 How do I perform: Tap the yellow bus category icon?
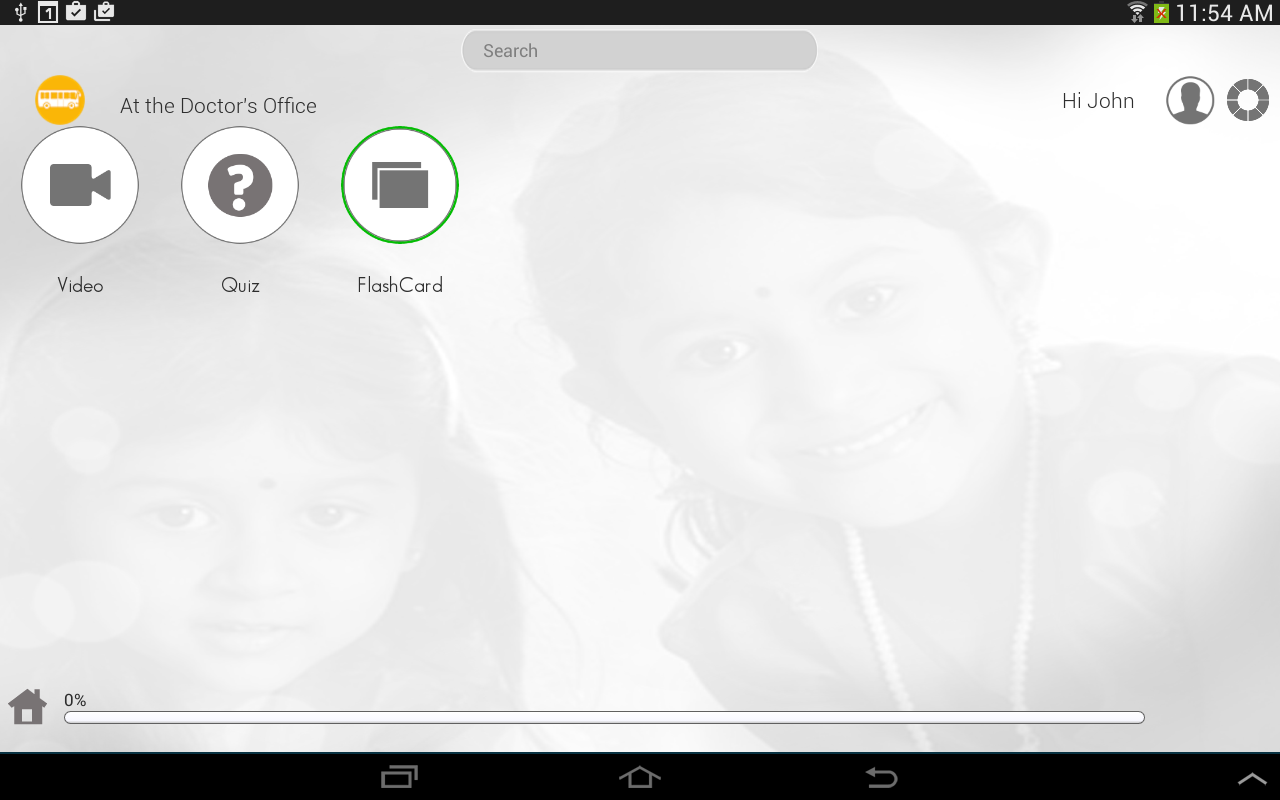(60, 100)
